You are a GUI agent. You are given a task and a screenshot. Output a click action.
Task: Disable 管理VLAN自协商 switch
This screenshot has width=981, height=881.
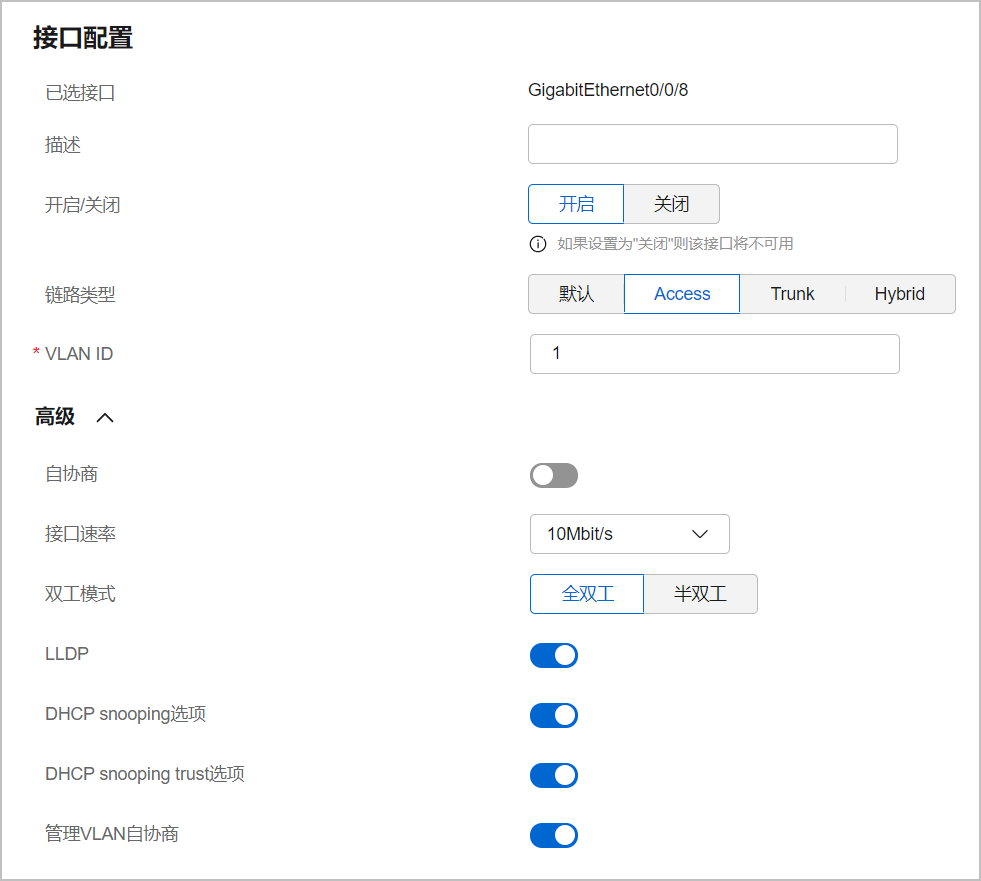tap(554, 835)
